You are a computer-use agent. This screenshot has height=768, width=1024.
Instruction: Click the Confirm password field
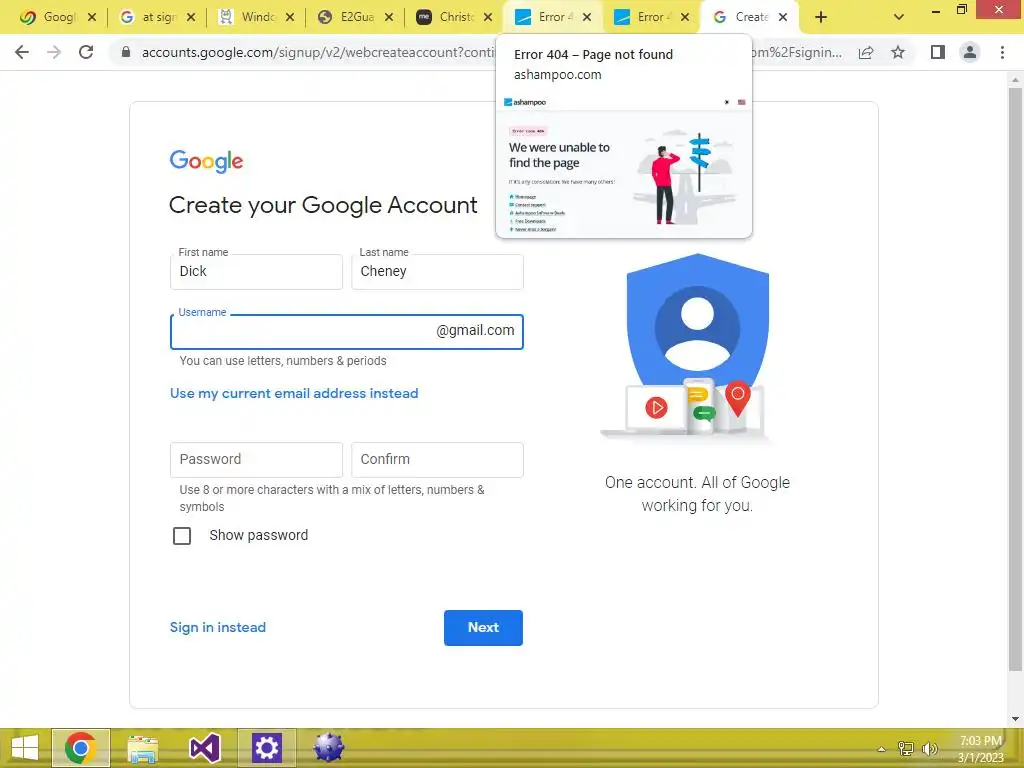437,460
